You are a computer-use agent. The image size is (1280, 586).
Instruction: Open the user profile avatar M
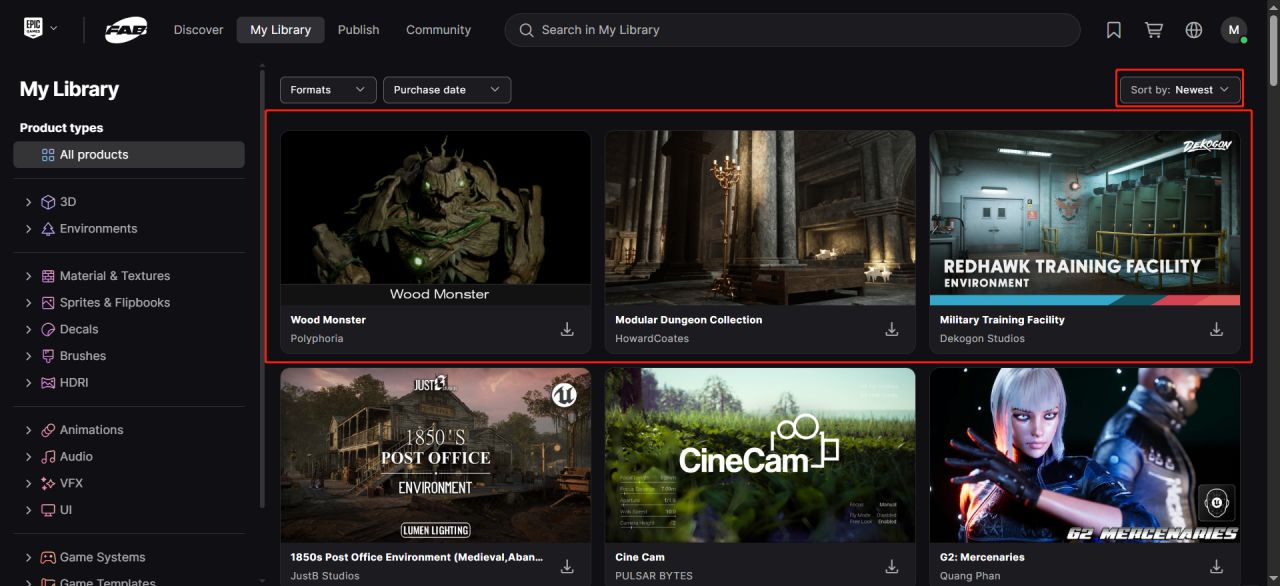pos(1234,30)
